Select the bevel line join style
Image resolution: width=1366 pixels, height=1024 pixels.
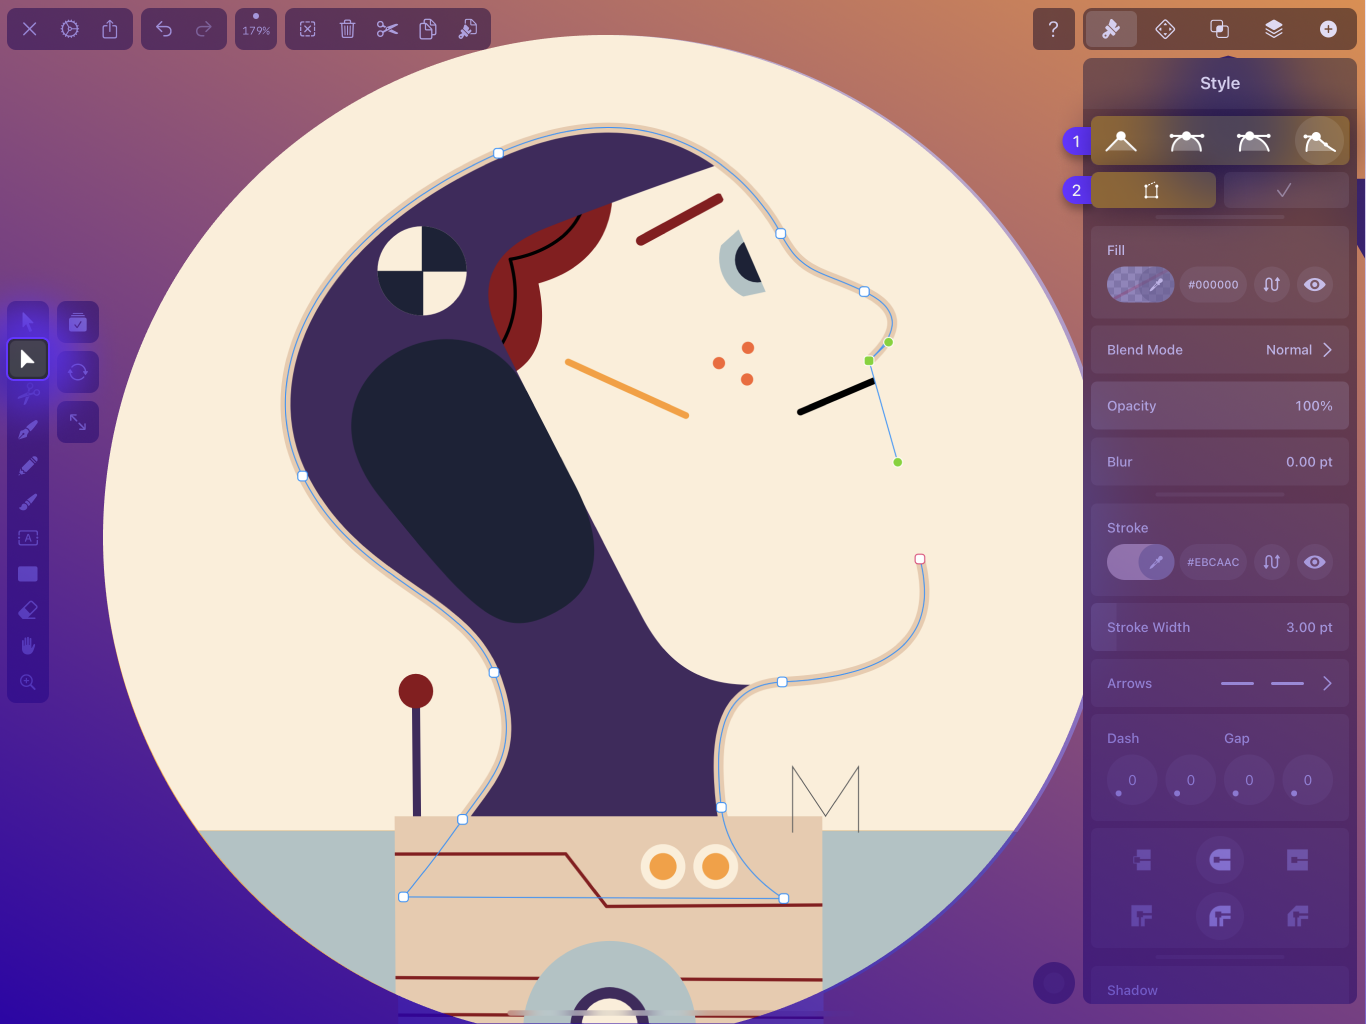tap(1298, 916)
